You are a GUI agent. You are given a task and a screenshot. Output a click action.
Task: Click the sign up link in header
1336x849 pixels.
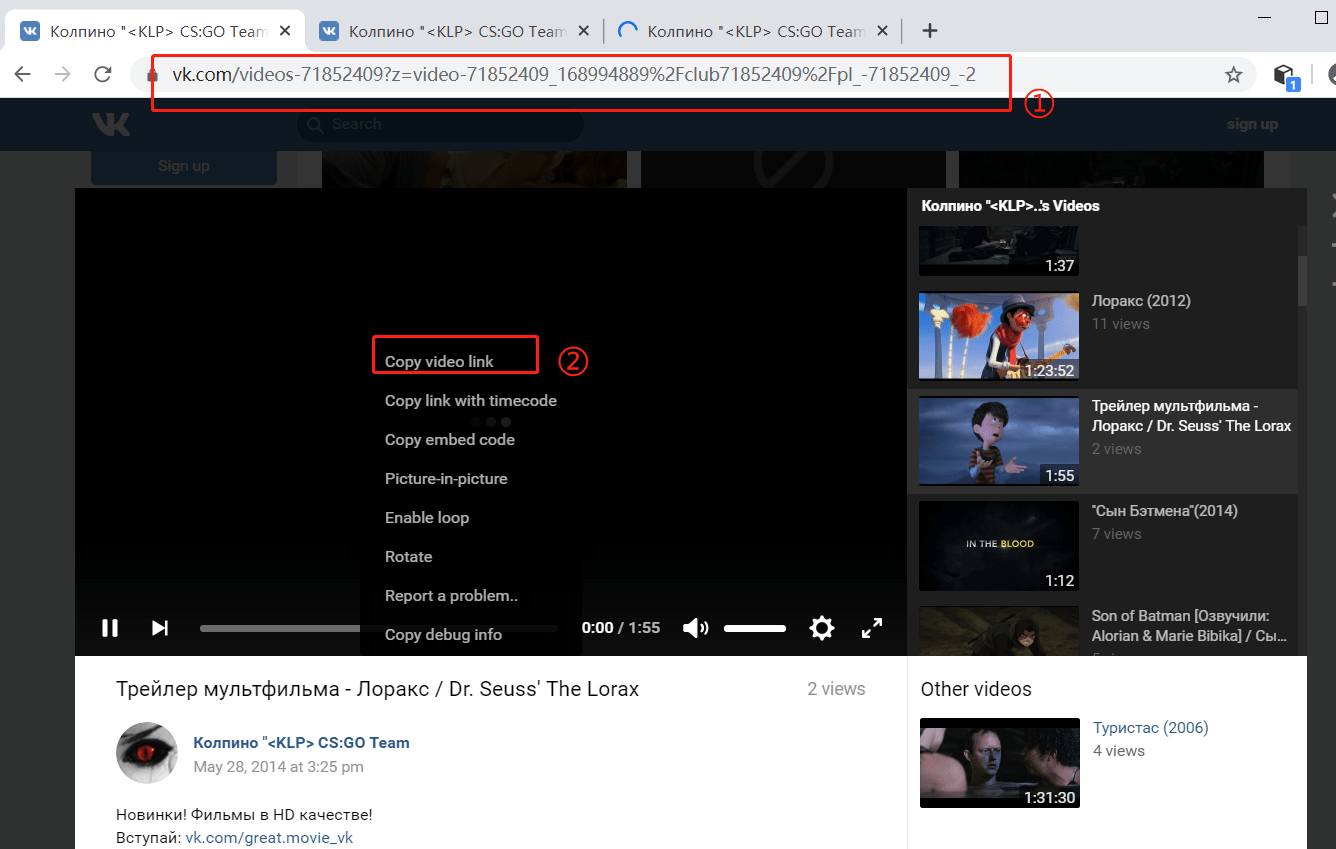pos(1252,124)
